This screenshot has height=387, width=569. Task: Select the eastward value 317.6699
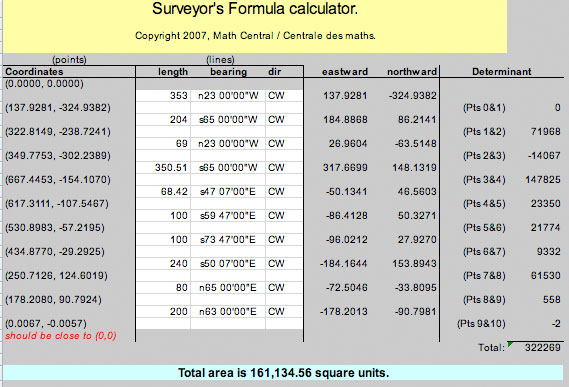point(345,167)
